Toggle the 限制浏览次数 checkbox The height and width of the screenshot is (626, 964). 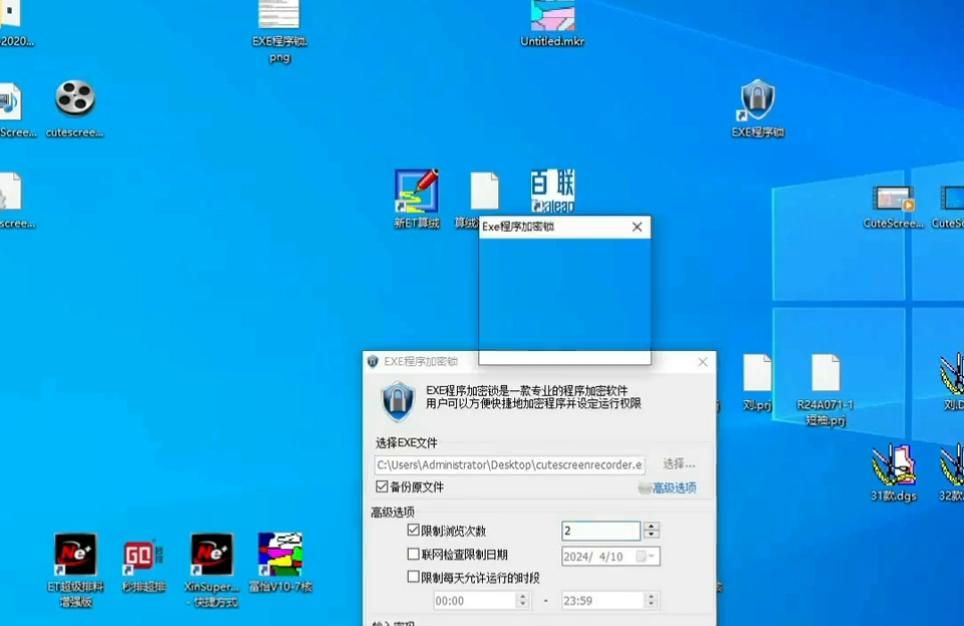(413, 529)
